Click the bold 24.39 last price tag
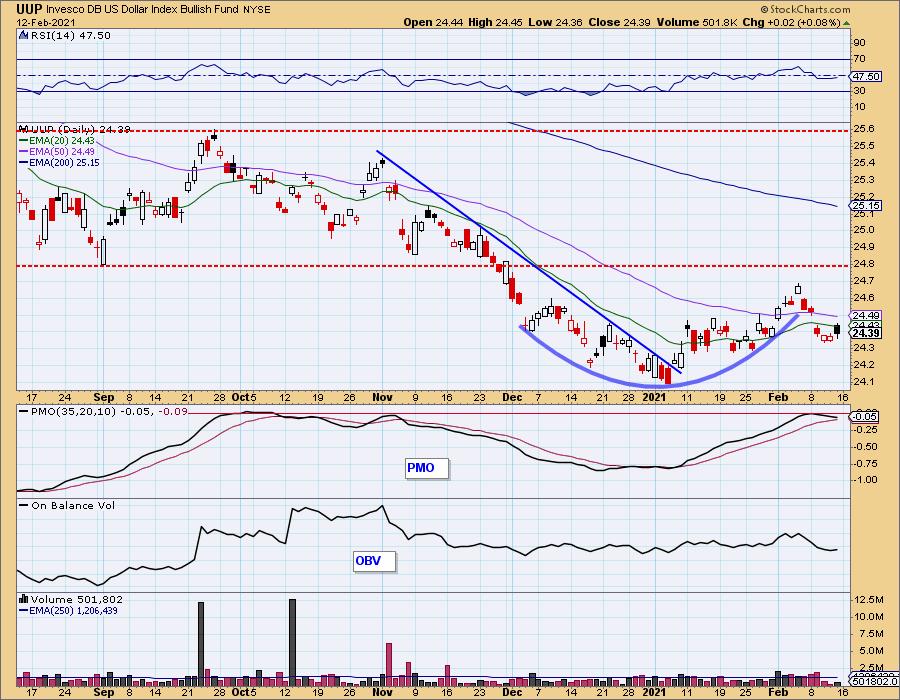The width and height of the screenshot is (900, 700). pos(867,333)
